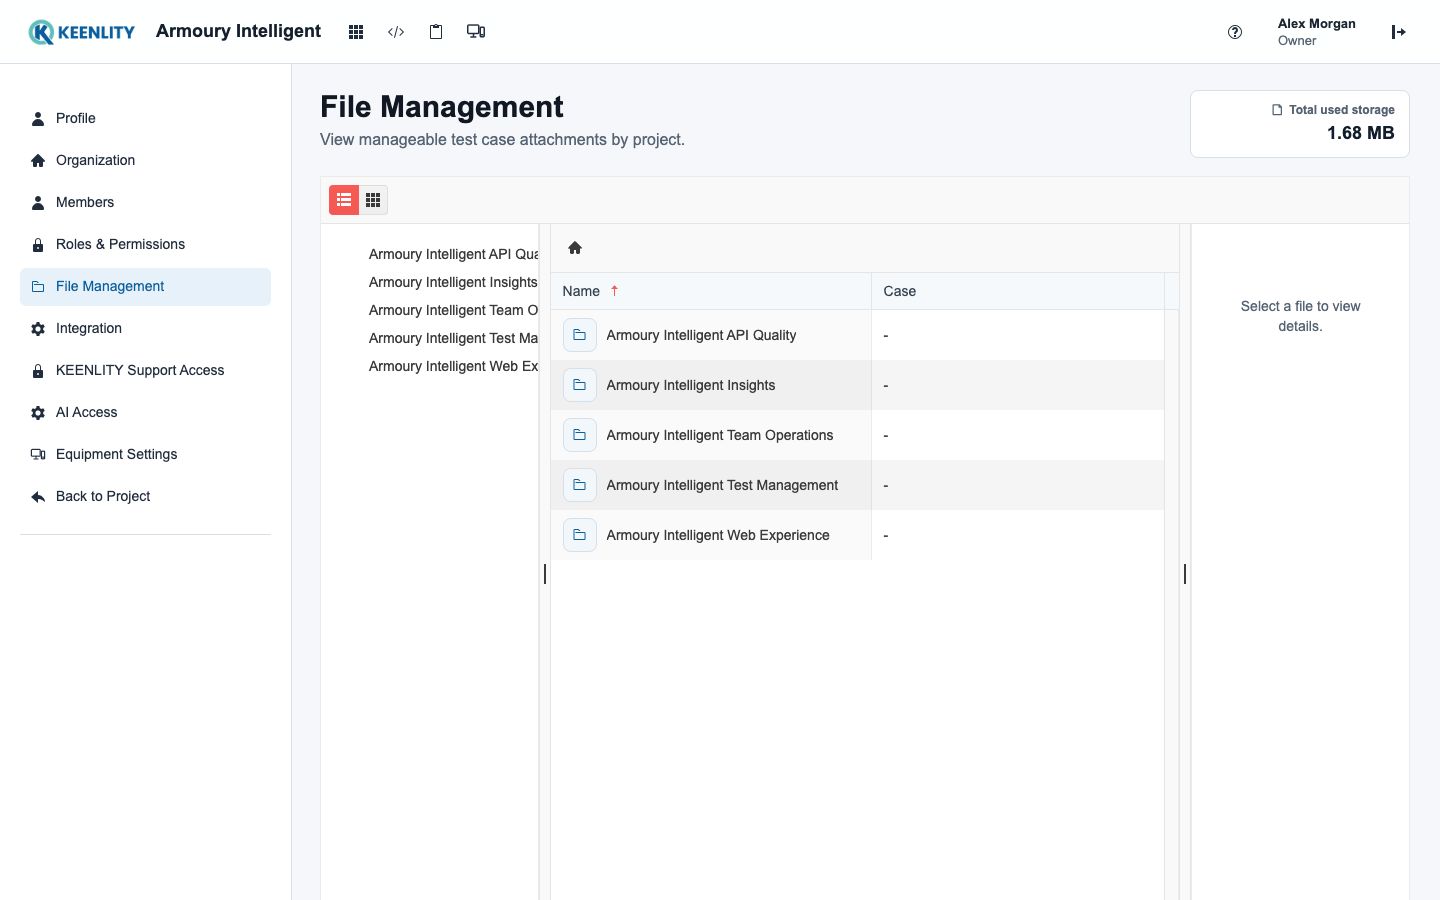1440x900 pixels.
Task: Click folder icon for Armoury Intelligent Team Operations
Action: pyautogui.click(x=580, y=435)
